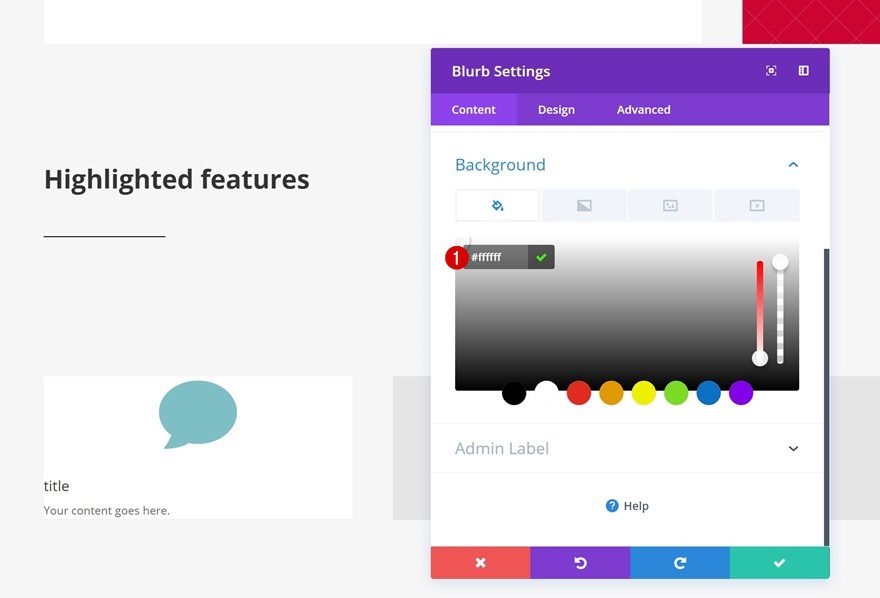Select the background color paint bucket icon
The width and height of the screenshot is (880, 598).
(497, 204)
